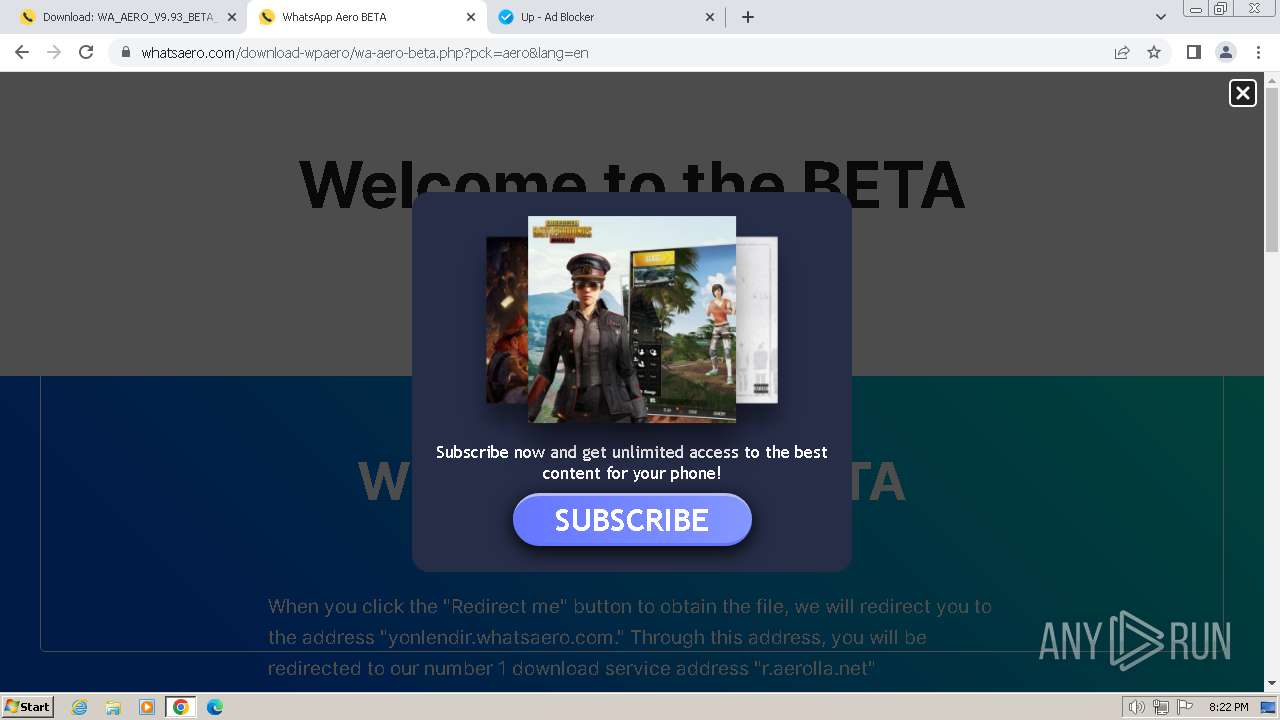Click the scrollbar up arrow
The image size is (1280, 720).
(1272, 80)
